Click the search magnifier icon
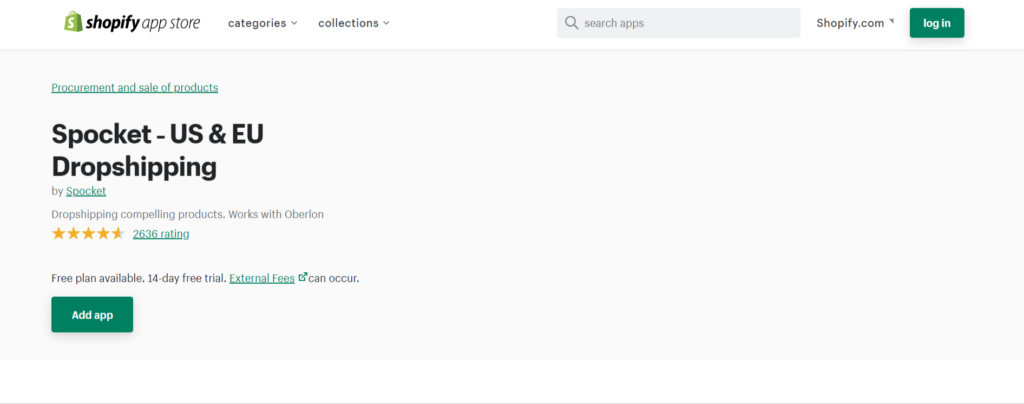The image size is (1024, 404). point(571,23)
